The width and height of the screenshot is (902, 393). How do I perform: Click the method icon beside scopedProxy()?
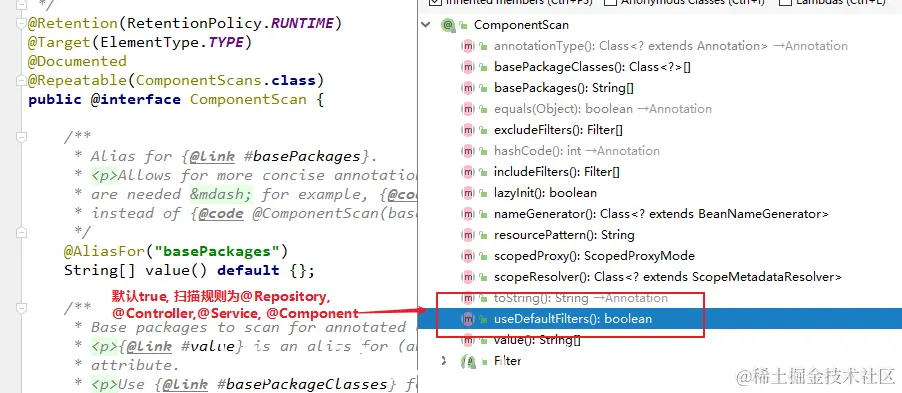click(x=468, y=256)
